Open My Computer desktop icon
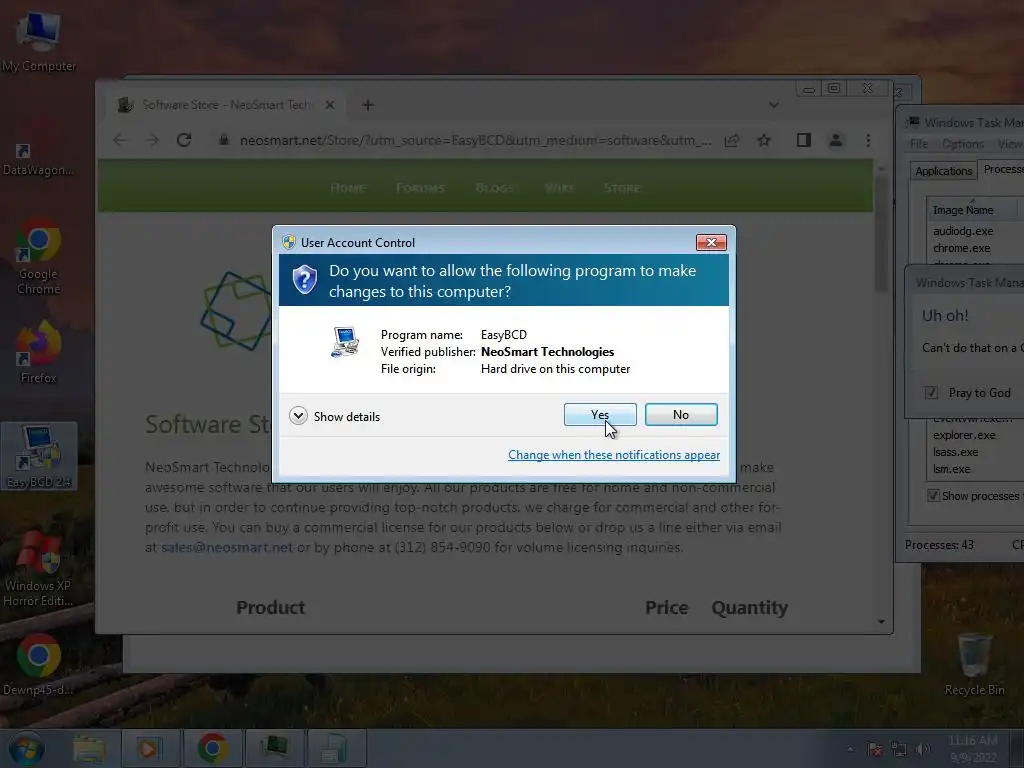The height and width of the screenshot is (768, 1024). pos(38,41)
